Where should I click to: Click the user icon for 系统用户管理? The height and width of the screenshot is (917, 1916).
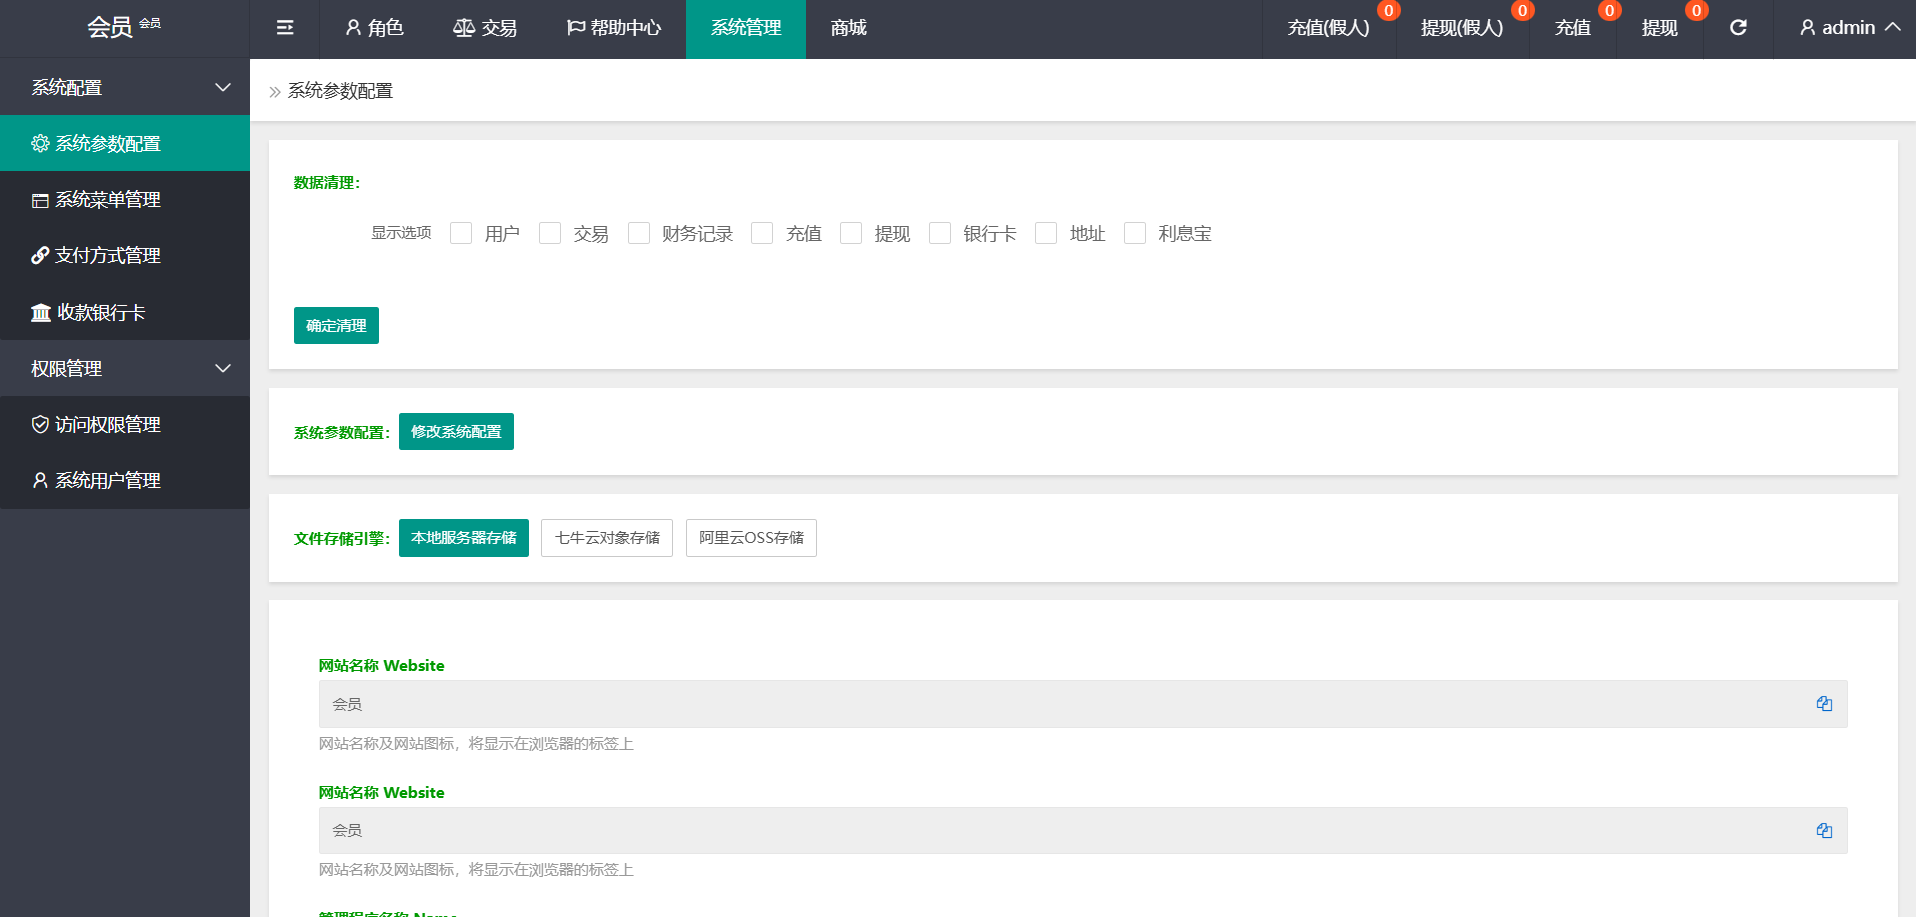[40, 481]
